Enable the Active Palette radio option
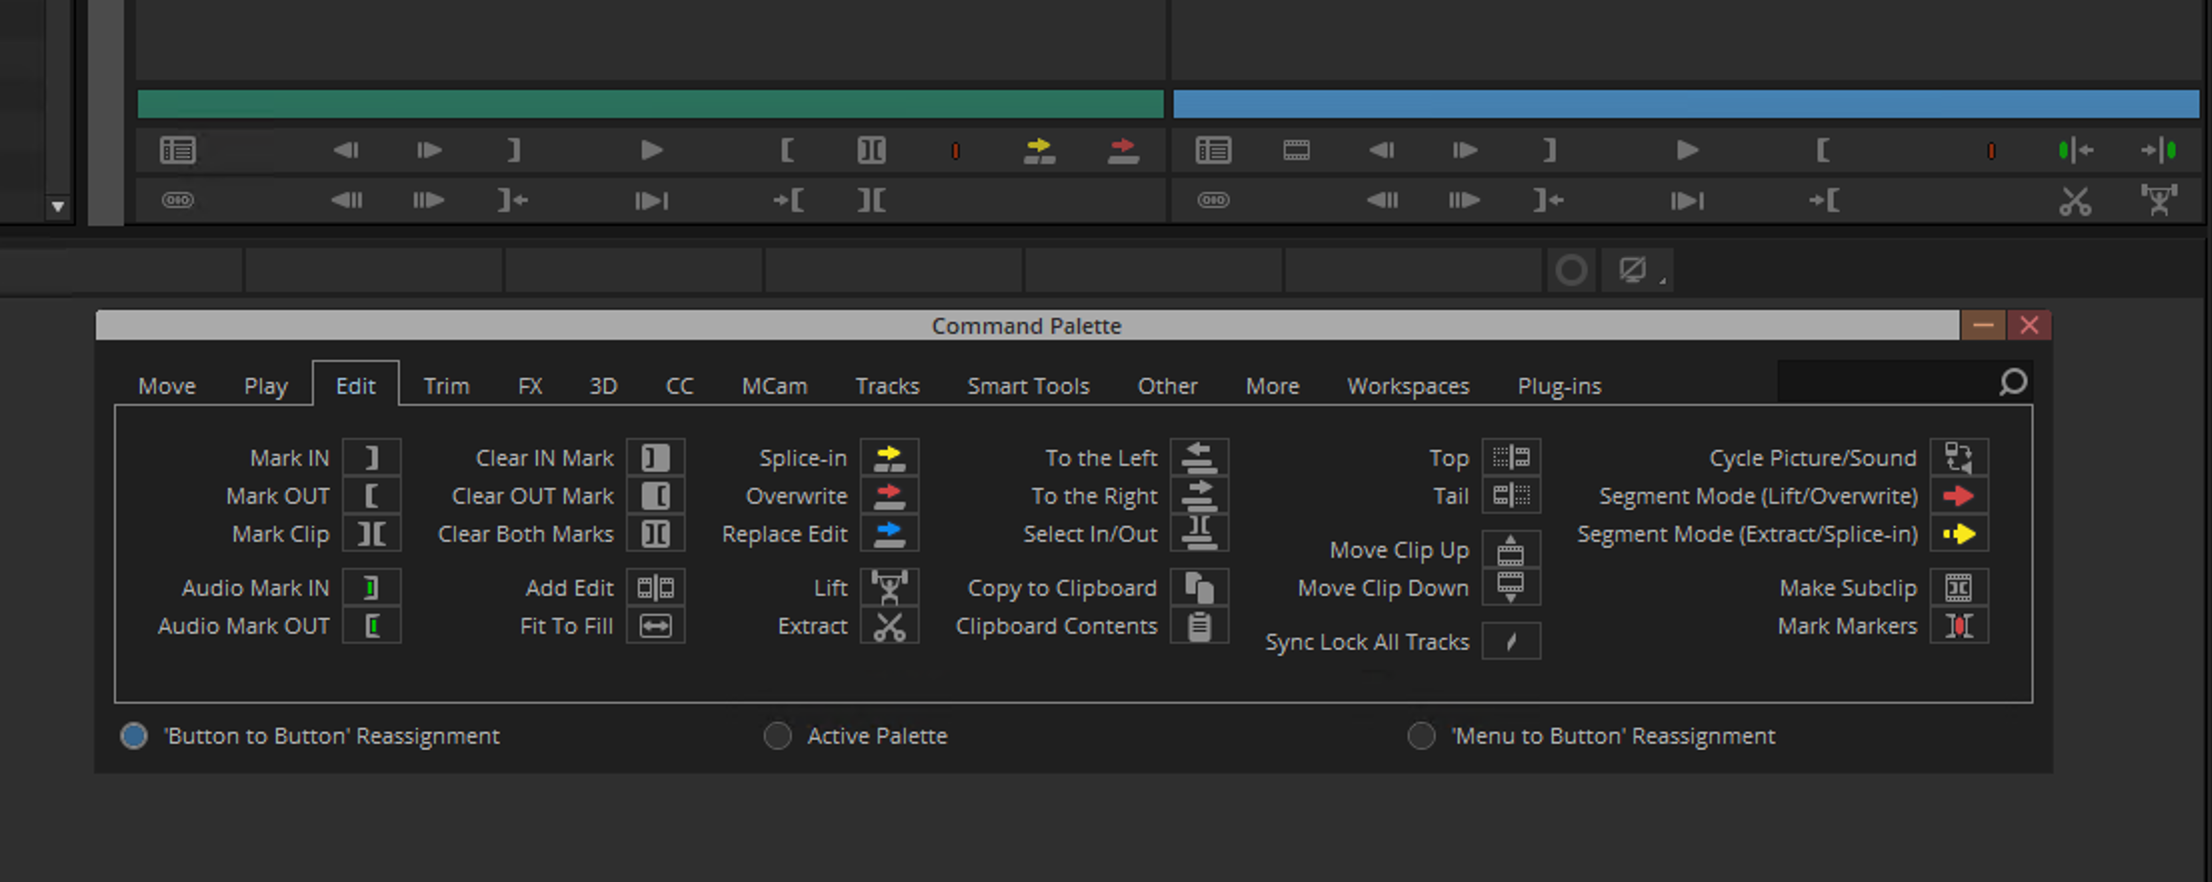This screenshot has height=882, width=2212. pos(777,736)
